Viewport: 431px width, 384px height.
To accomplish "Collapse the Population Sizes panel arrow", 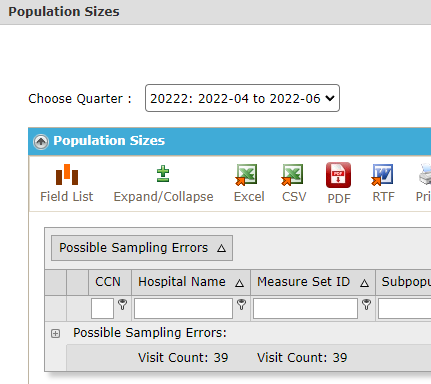I will pyautogui.click(x=41, y=142).
